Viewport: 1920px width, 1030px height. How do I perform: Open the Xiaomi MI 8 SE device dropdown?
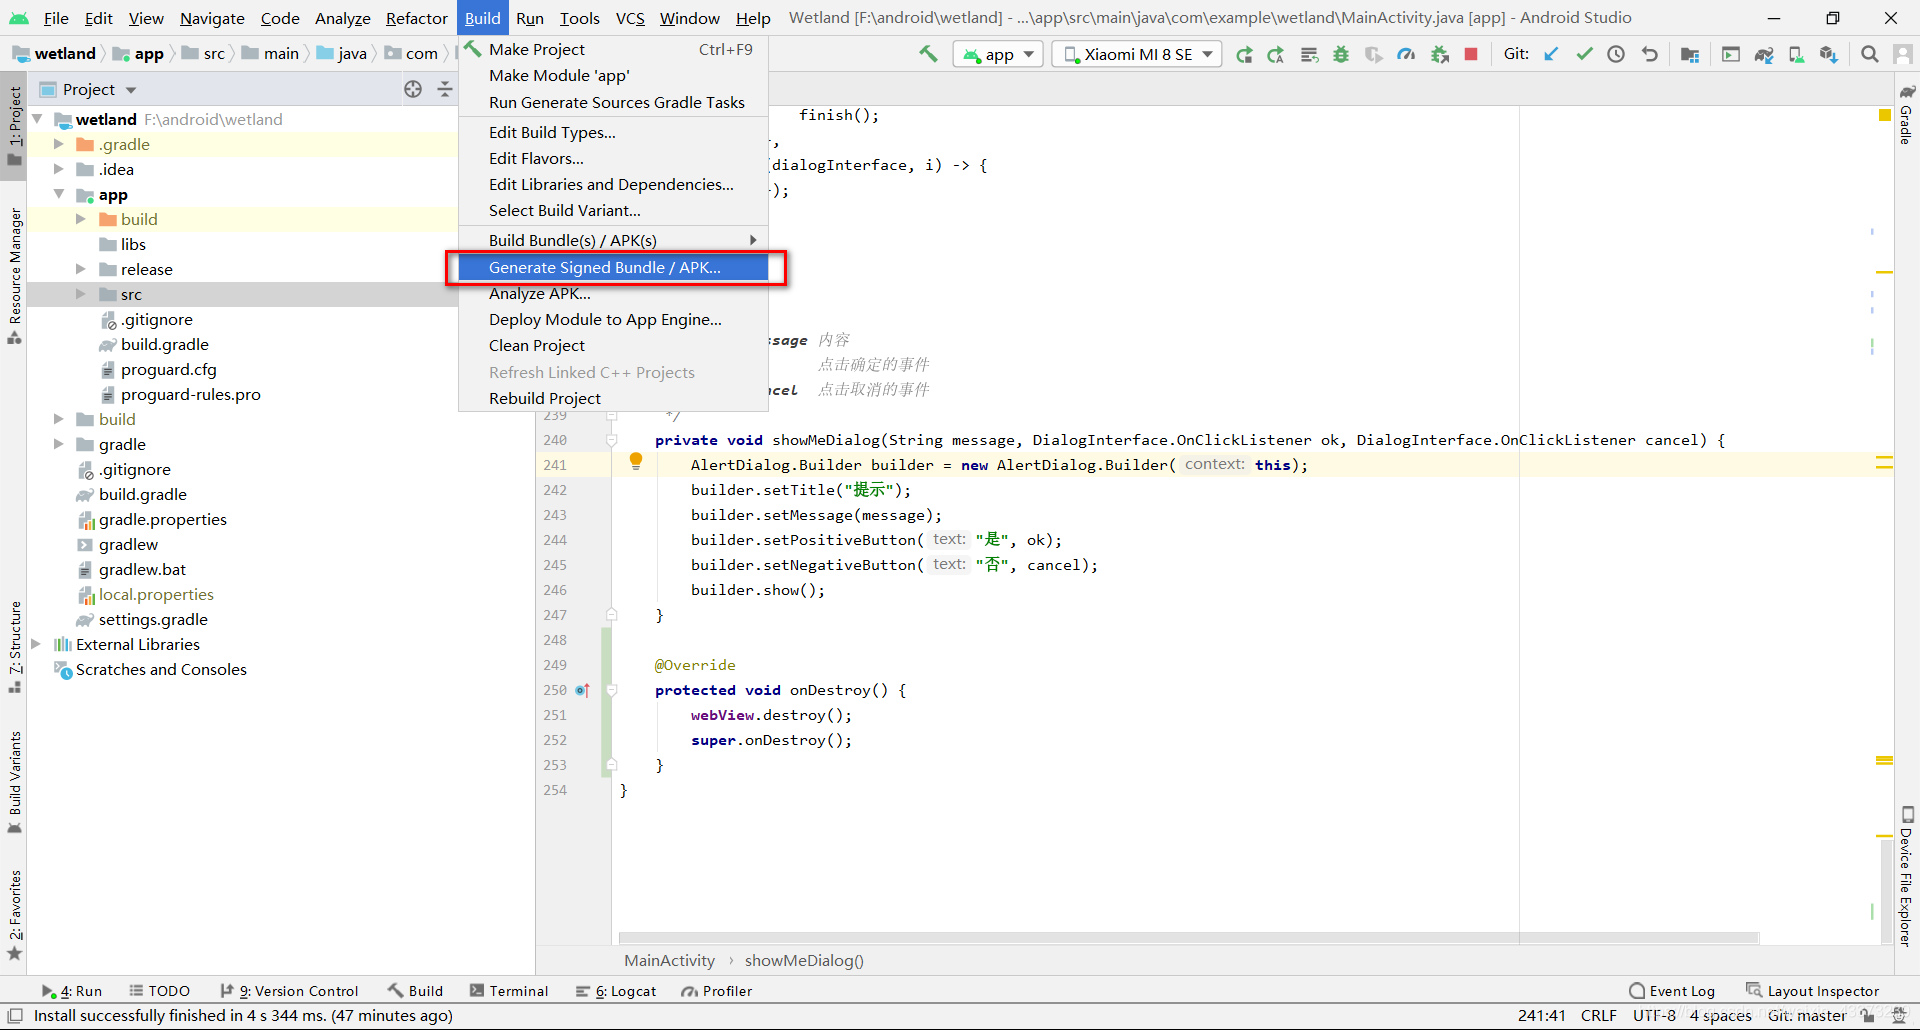pos(1138,54)
